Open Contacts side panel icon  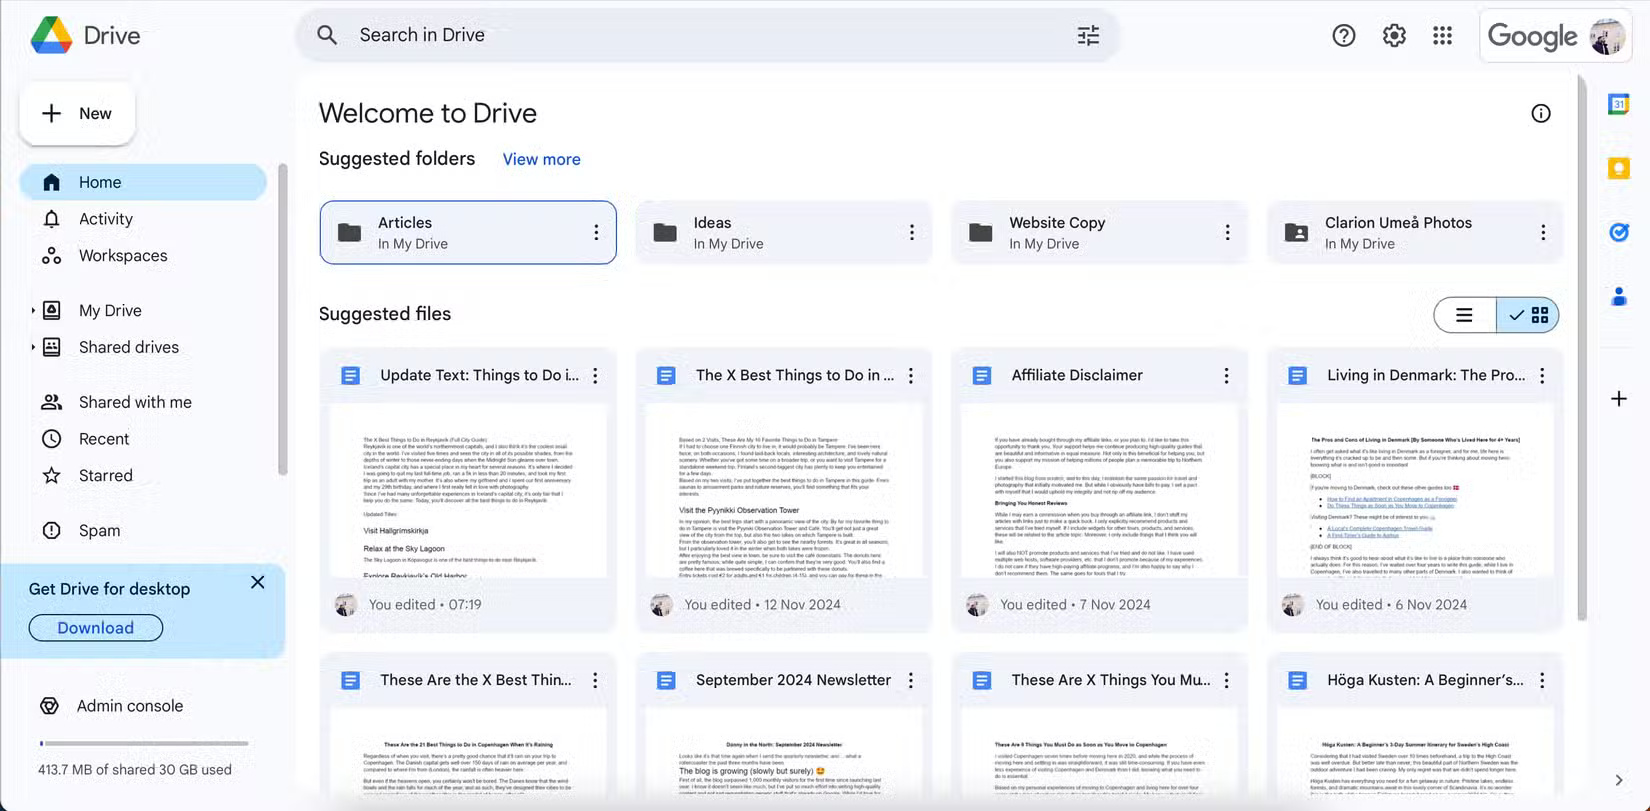[x=1619, y=296]
